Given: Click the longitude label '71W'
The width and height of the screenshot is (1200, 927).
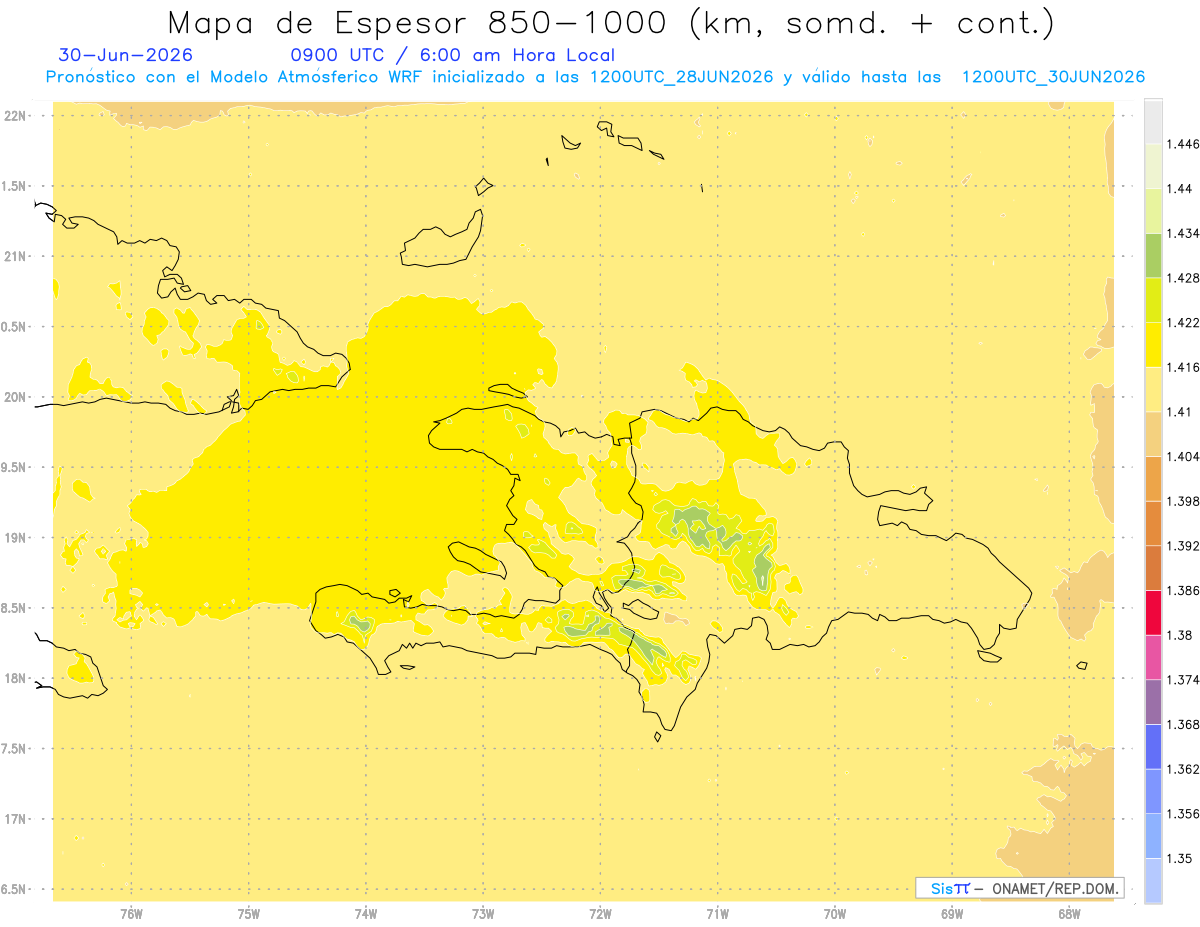Looking at the screenshot, I should (x=717, y=914).
